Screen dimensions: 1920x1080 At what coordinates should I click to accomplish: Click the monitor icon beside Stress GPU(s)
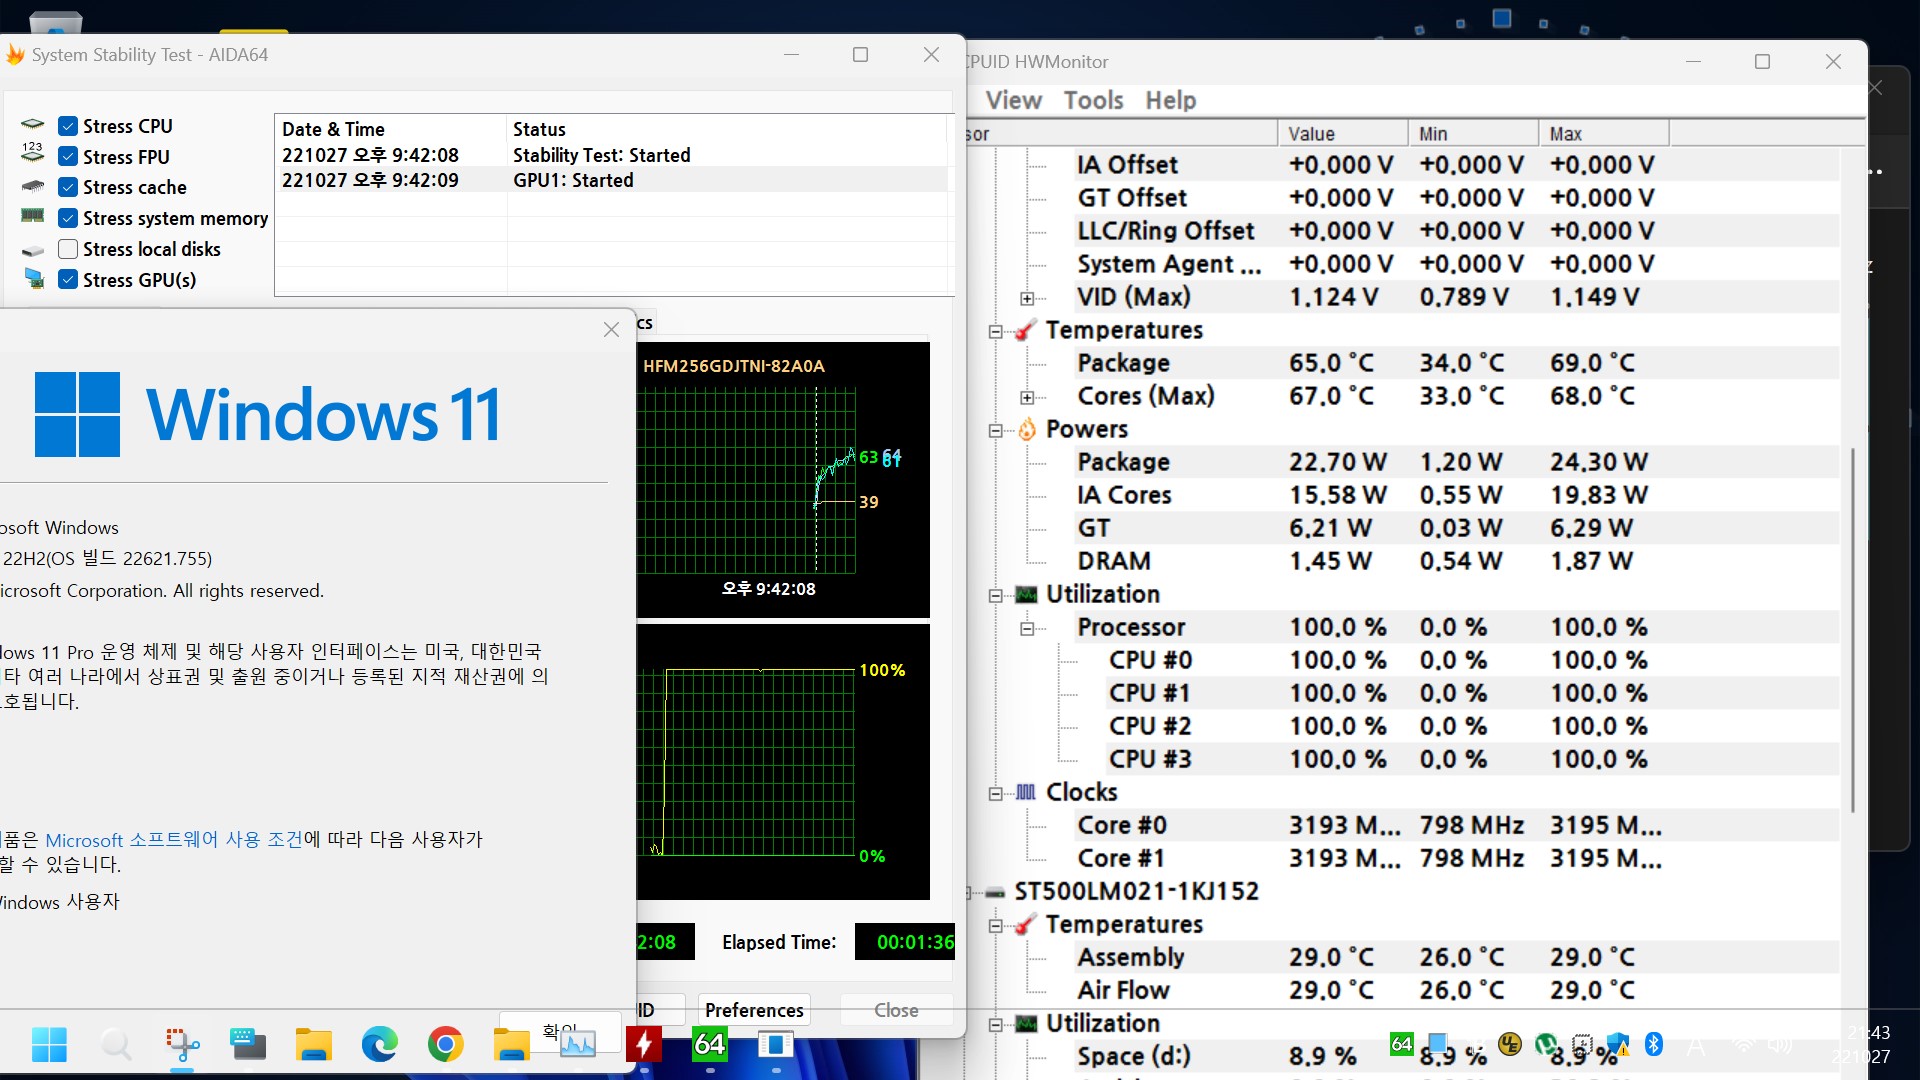(34, 279)
